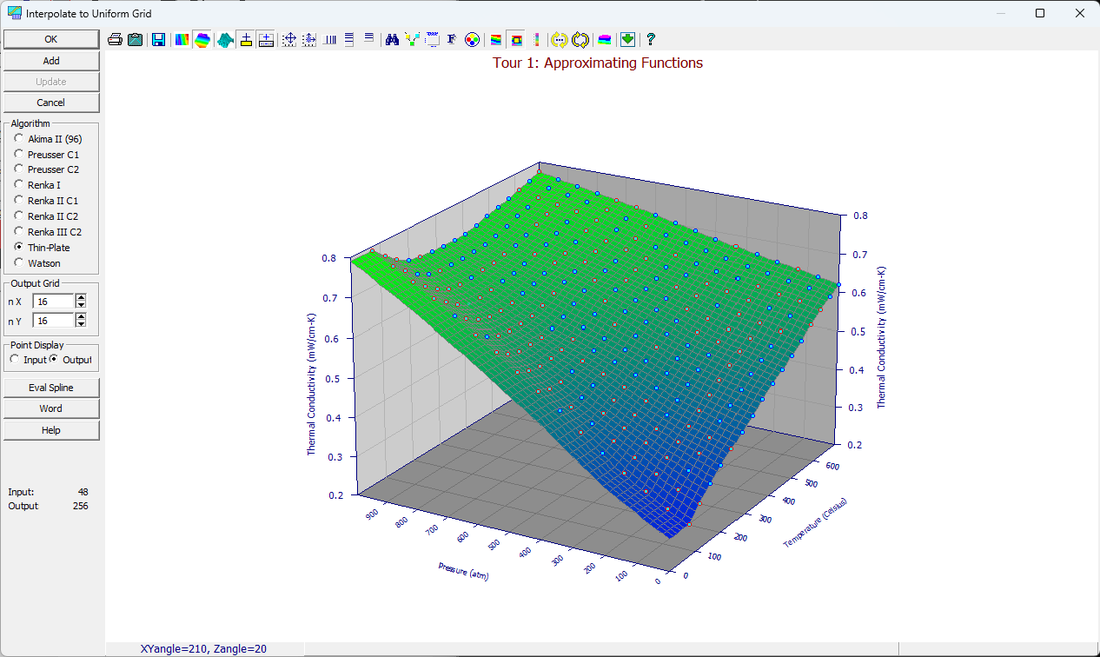Select the Output point display option
The width and height of the screenshot is (1100, 657).
point(71,360)
